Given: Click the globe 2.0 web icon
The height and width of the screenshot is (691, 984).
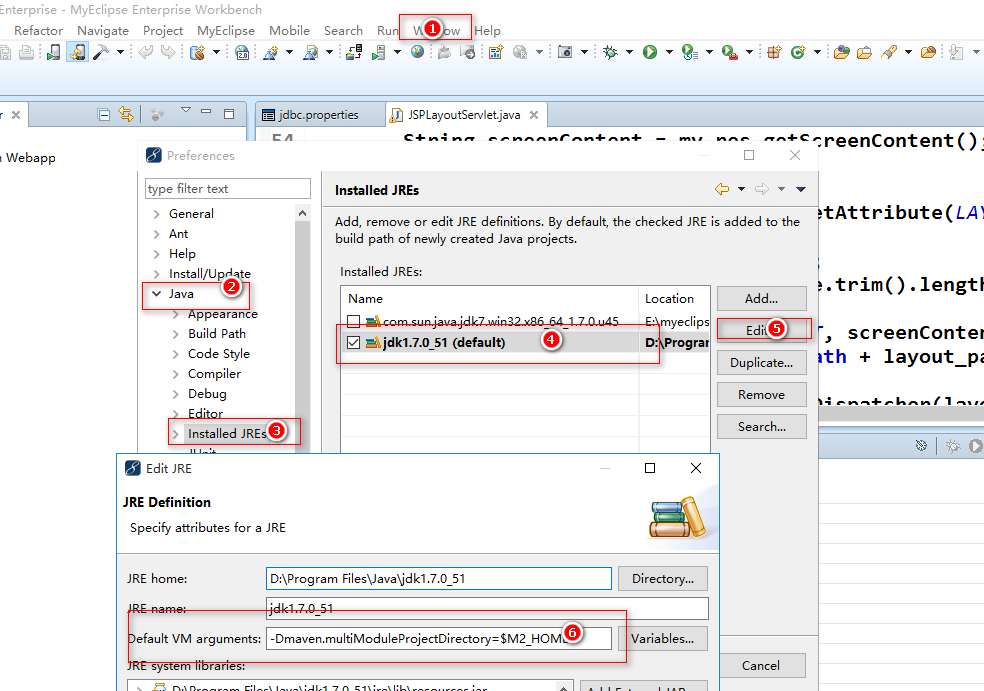Looking at the screenshot, I should [242, 52].
